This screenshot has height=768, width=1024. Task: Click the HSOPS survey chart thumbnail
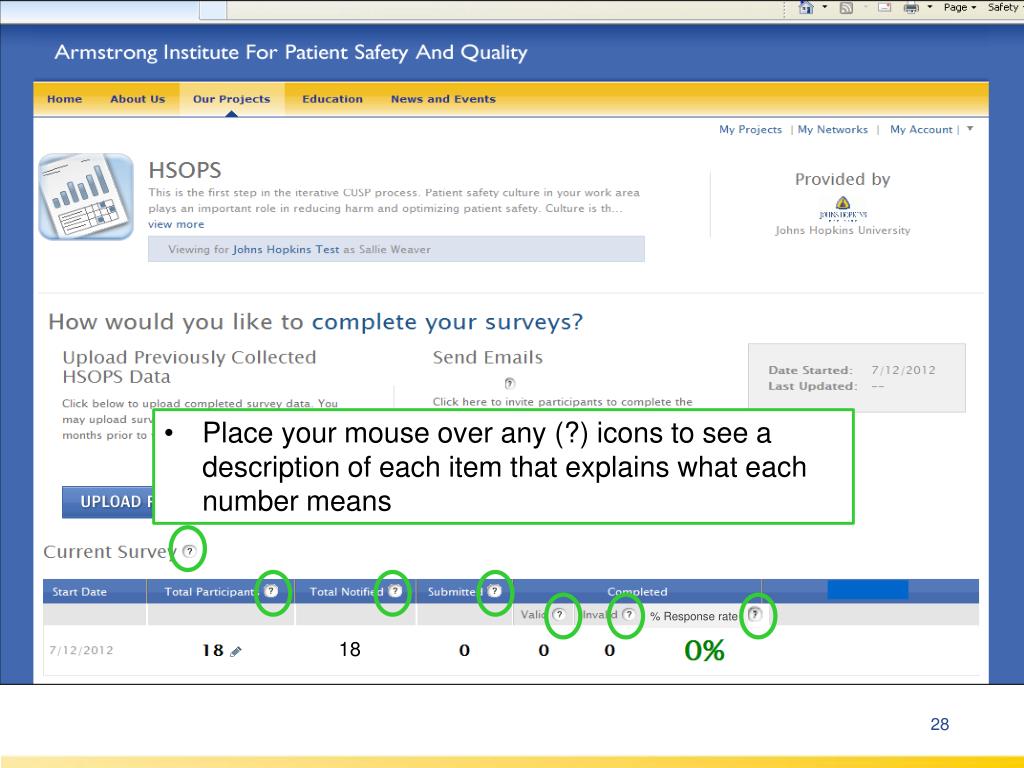(x=86, y=197)
